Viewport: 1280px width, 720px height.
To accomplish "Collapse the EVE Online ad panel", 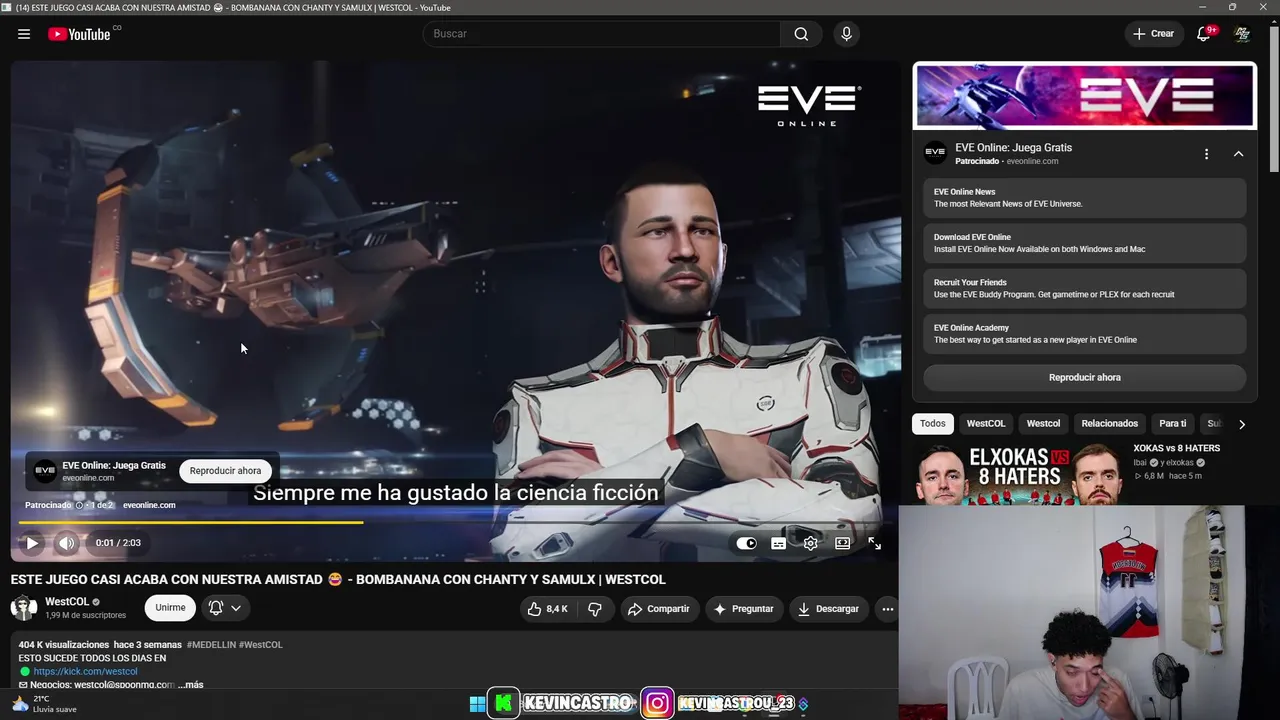I will (x=1238, y=154).
